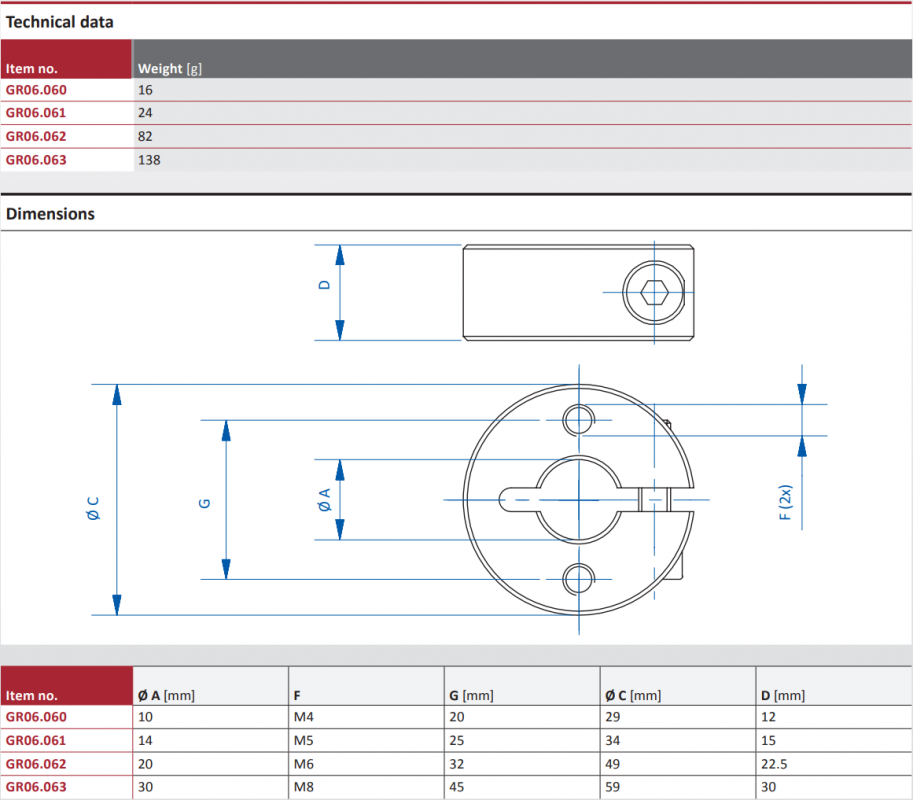Viewport: 913px width, 800px height.
Task: Click the "Ø C" dimension label in the drawing
Action: point(93,508)
